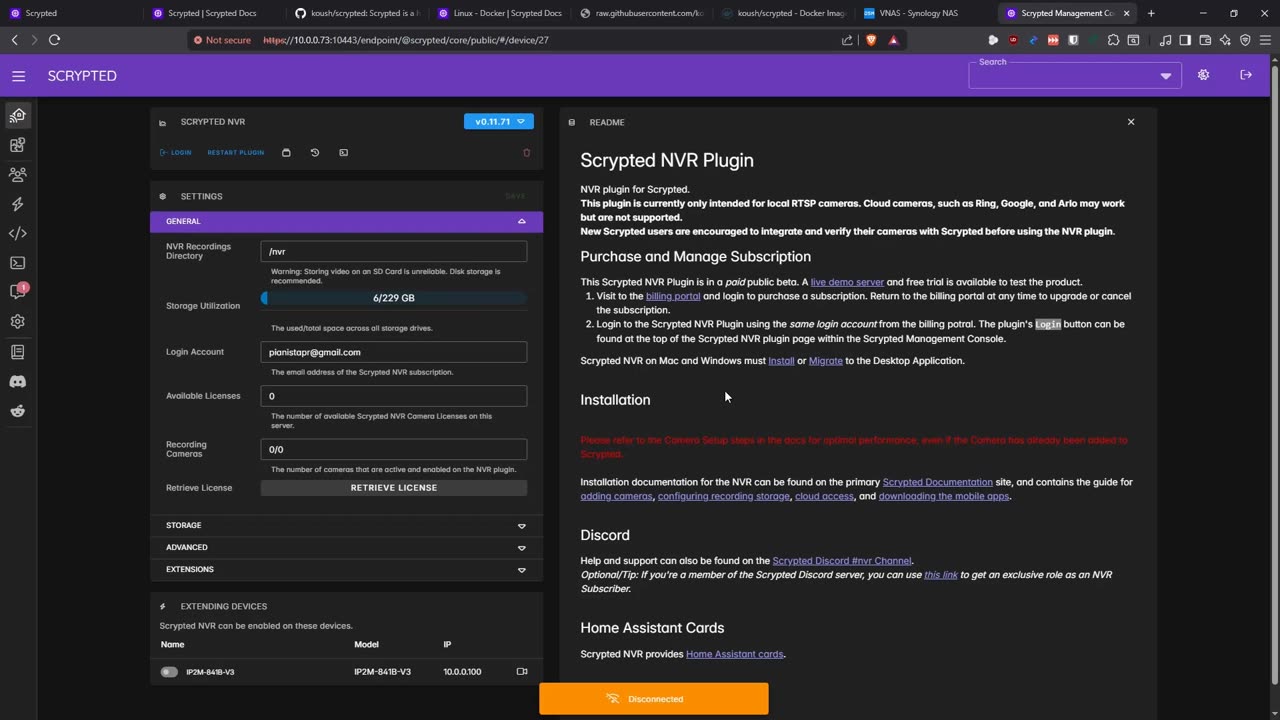Click the Restart Plugin button
This screenshot has height=720, width=1280.
coord(235,153)
